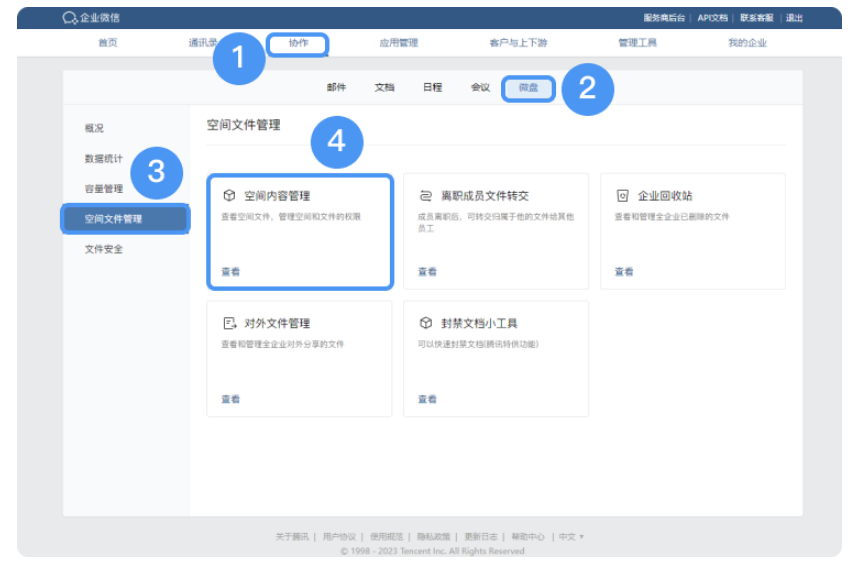Click the 对外文件管理 share icon

pyautogui.click(x=229, y=324)
